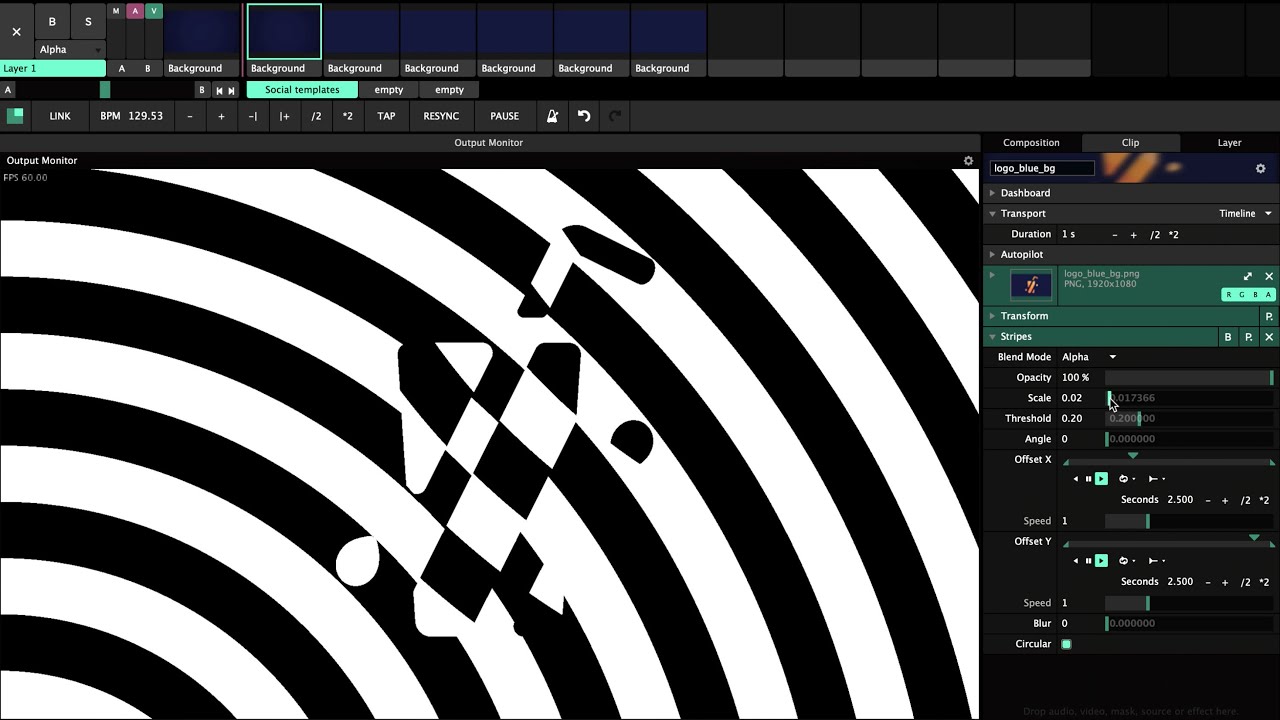
Task: Collapse the Stripes effect section
Action: pyautogui.click(x=993, y=337)
